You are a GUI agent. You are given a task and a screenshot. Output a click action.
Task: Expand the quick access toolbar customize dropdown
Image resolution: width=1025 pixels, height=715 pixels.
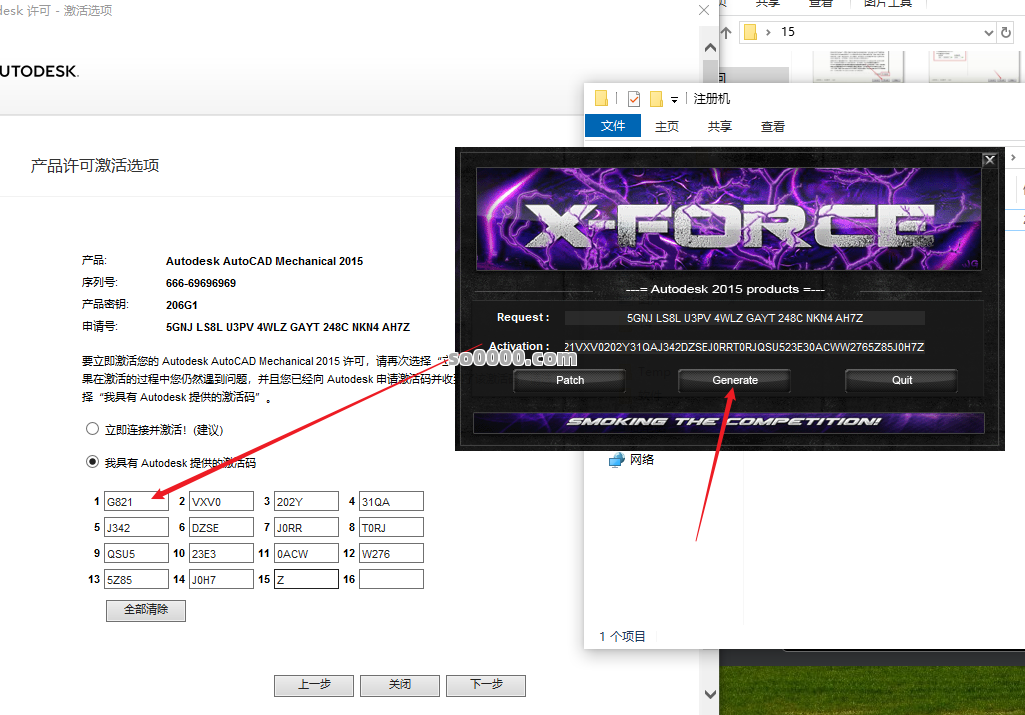pos(674,99)
